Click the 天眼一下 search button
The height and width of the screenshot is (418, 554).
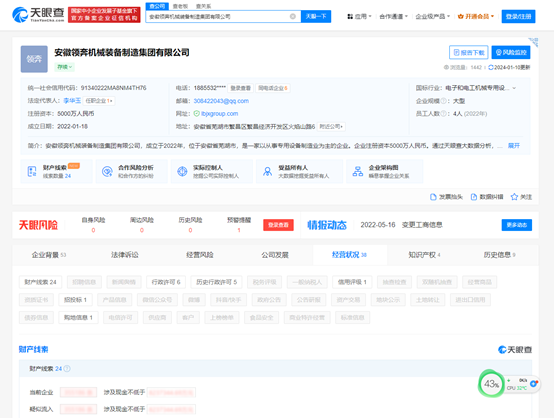click(316, 16)
